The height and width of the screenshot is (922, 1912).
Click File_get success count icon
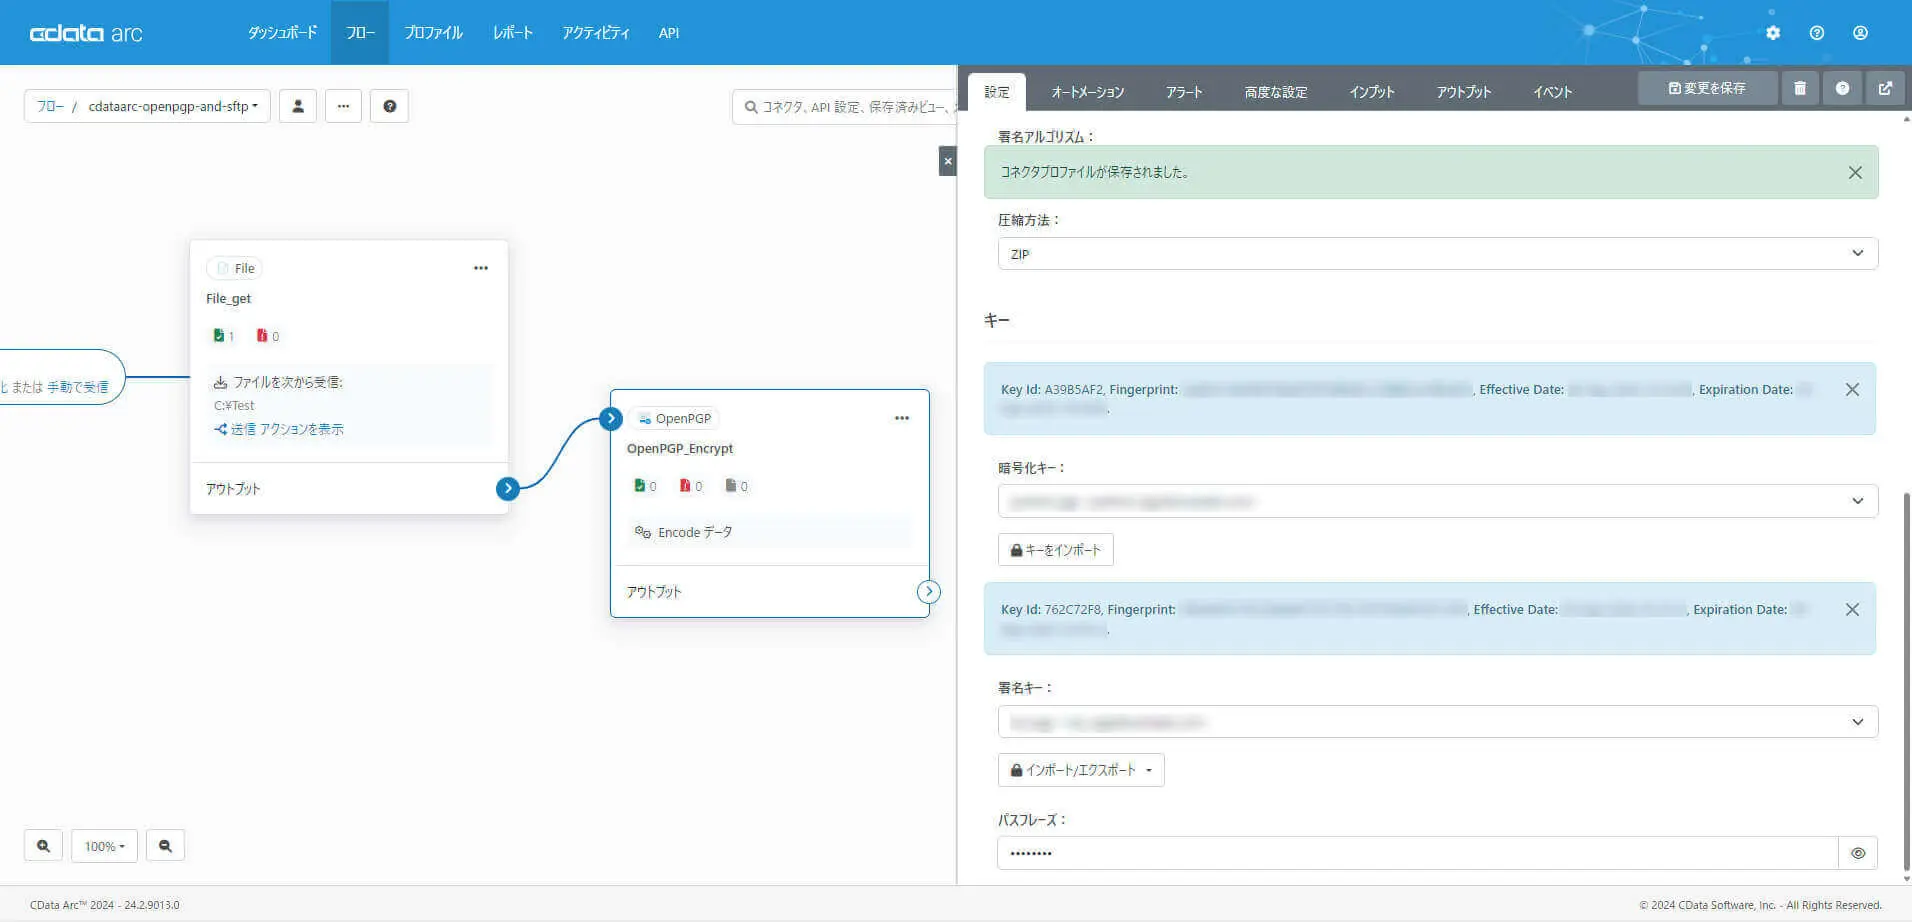[219, 336]
